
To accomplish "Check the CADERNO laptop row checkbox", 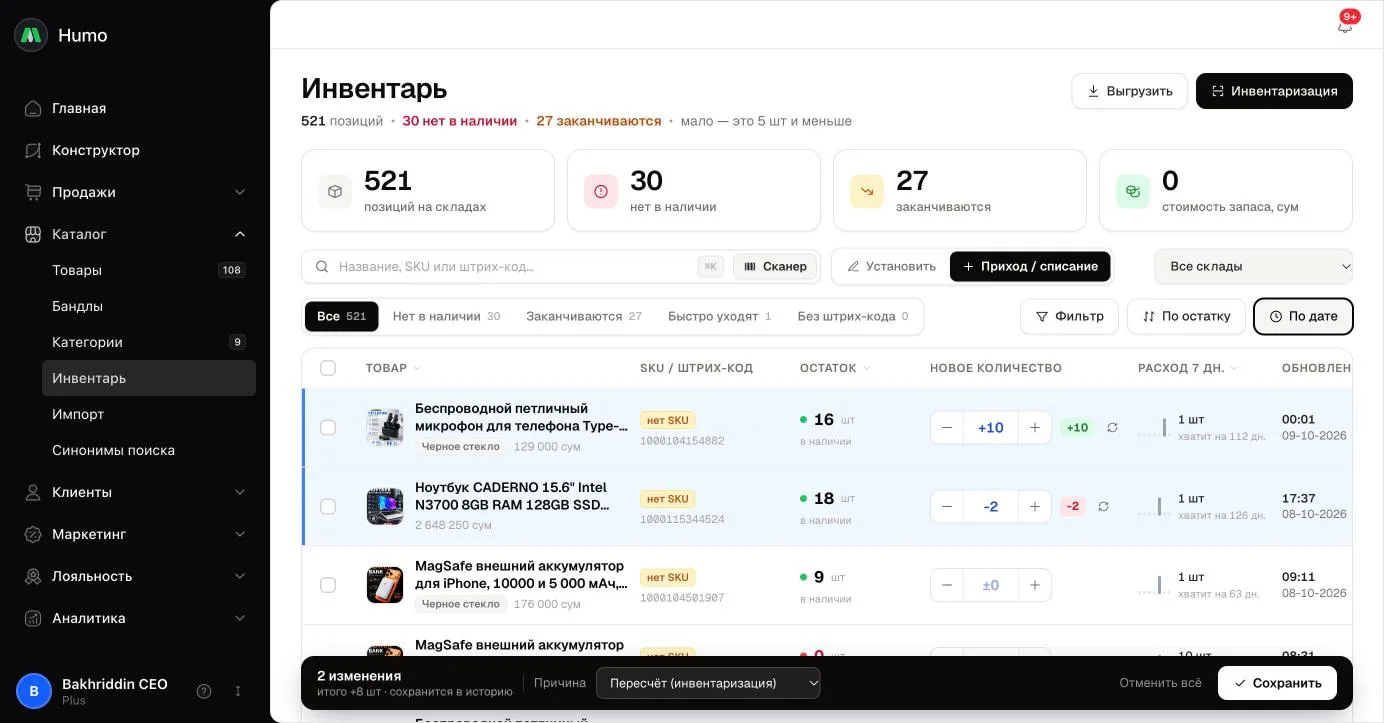I will tap(328, 507).
